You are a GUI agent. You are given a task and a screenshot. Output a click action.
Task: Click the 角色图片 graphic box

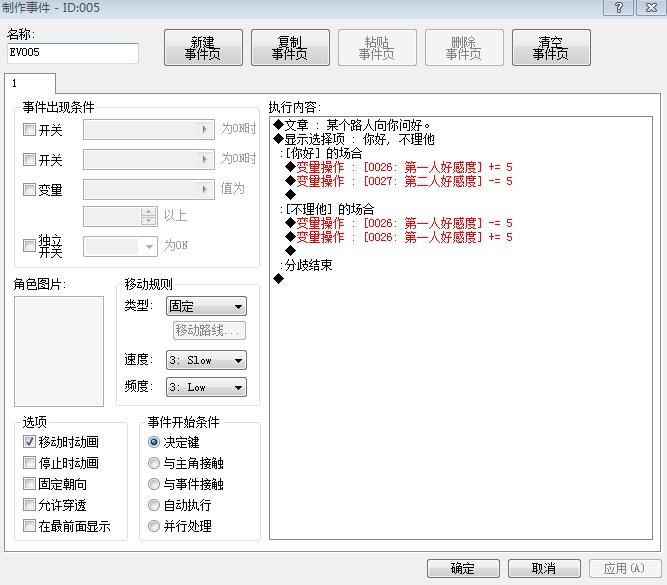point(59,351)
